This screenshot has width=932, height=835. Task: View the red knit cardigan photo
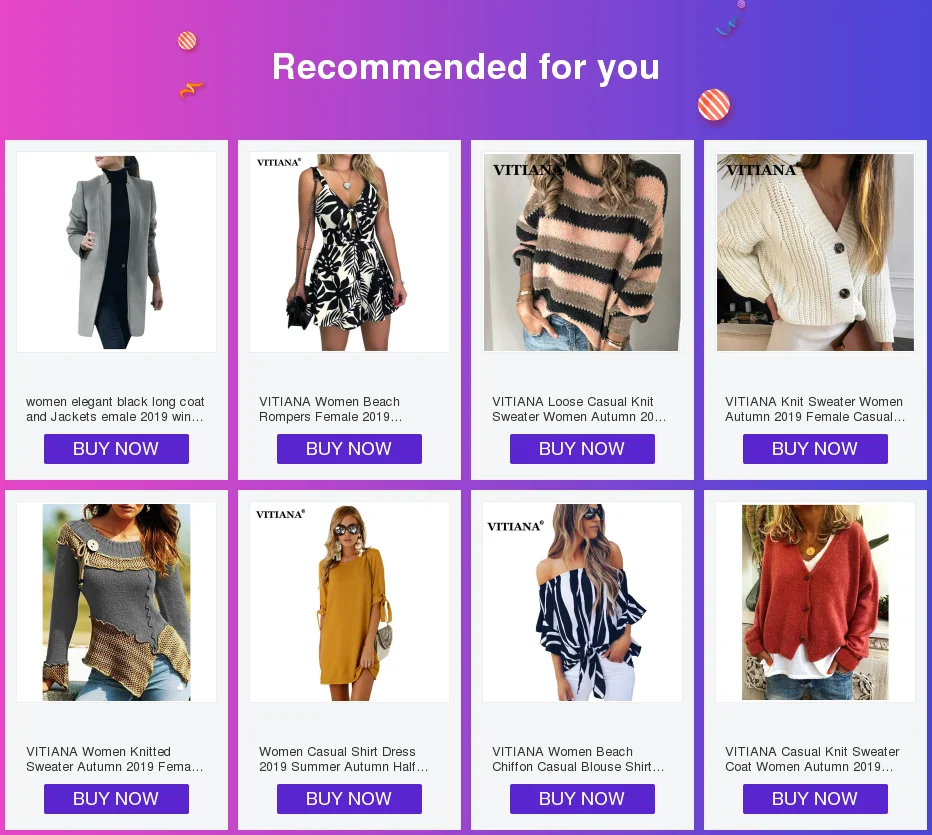(816, 602)
